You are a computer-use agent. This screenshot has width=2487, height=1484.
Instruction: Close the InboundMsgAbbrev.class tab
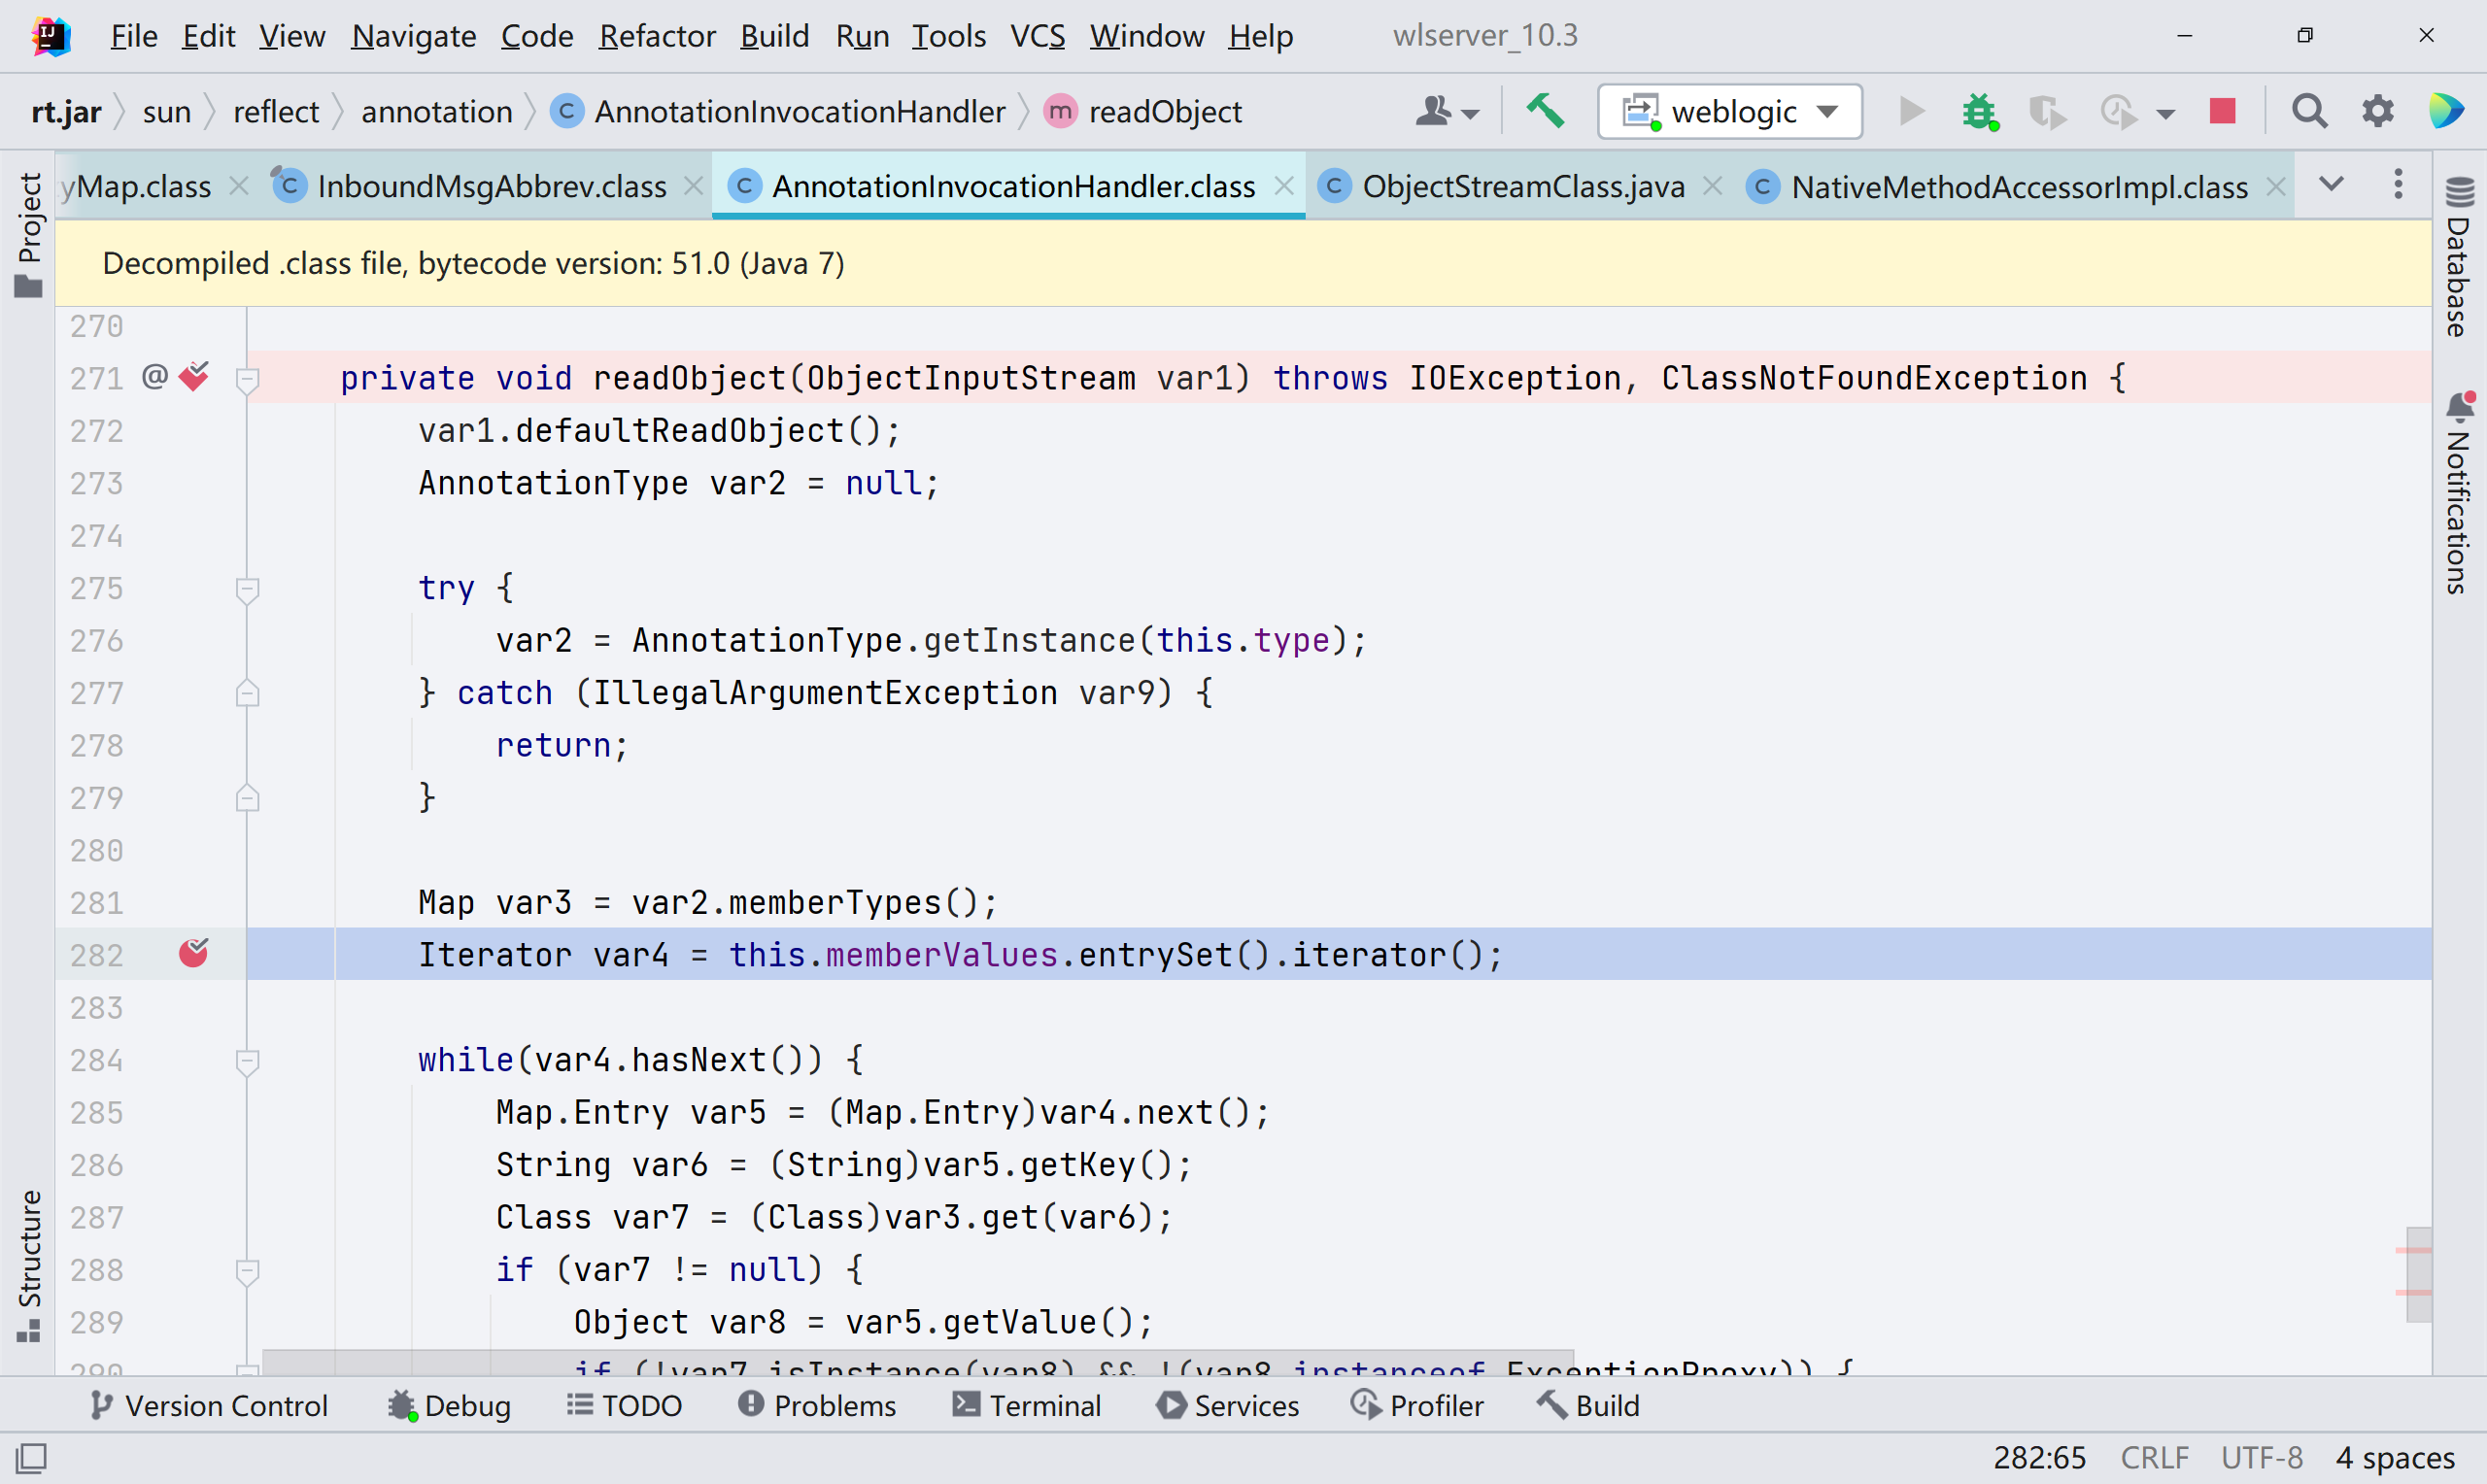pyautogui.click(x=693, y=186)
